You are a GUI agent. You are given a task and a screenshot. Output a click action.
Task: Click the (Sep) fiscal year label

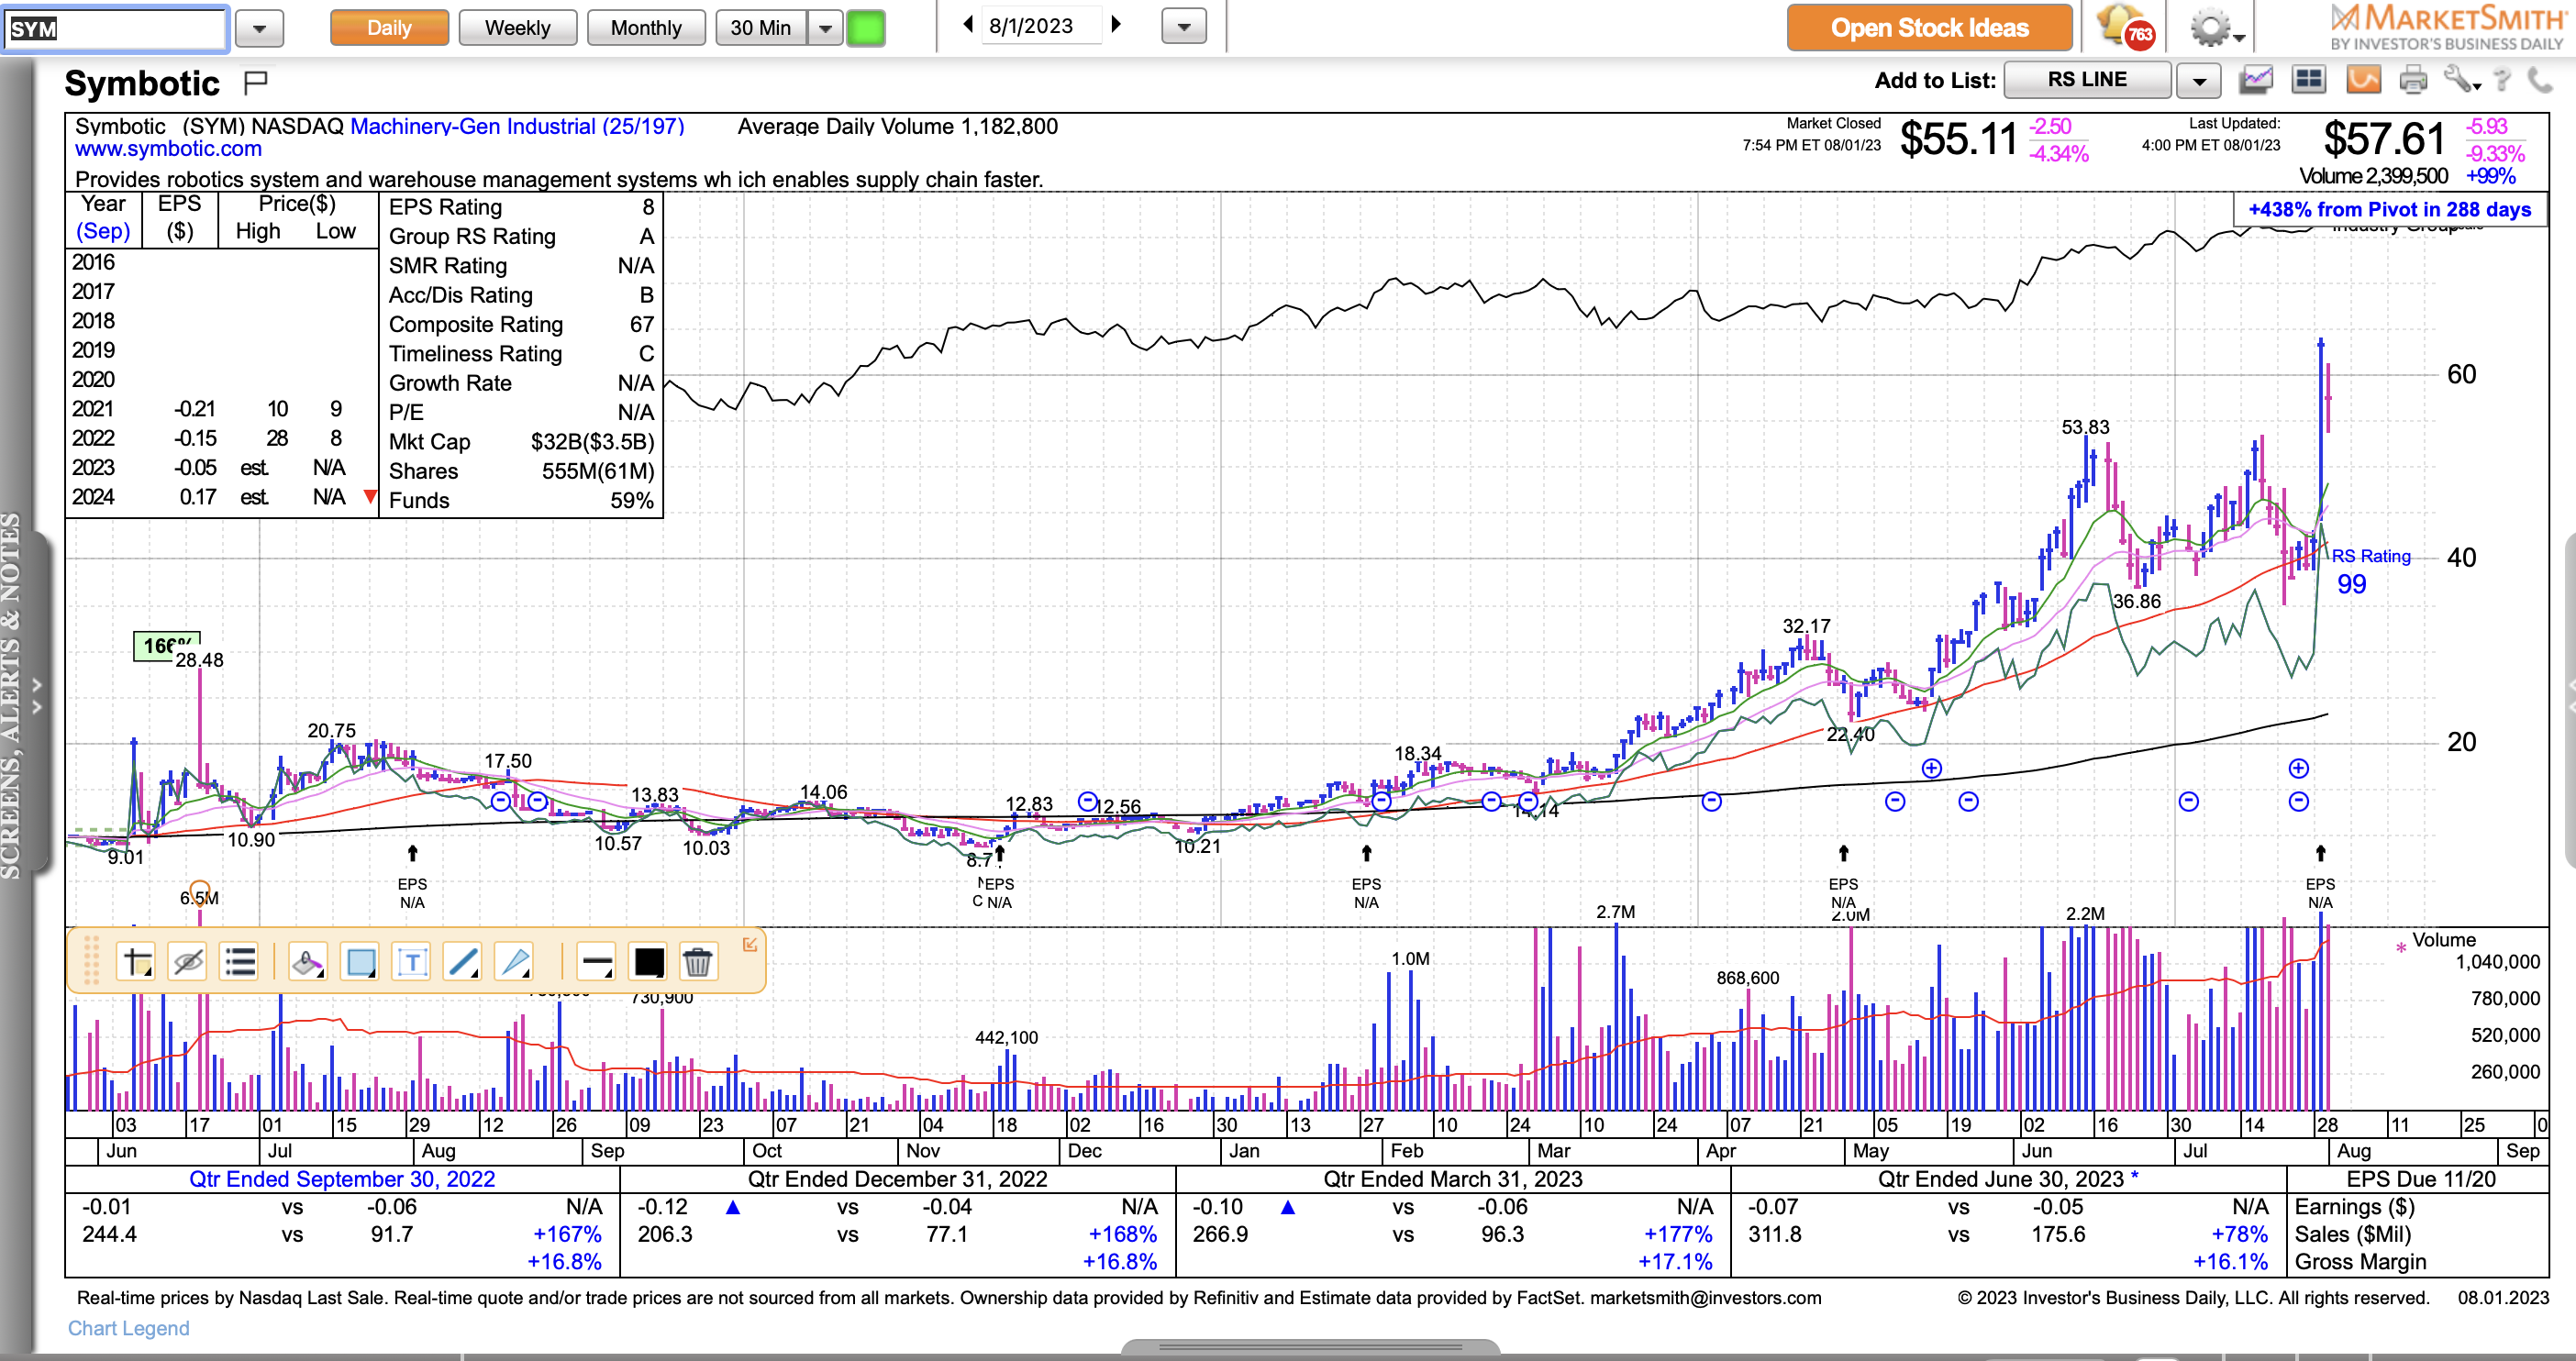pos(103,231)
